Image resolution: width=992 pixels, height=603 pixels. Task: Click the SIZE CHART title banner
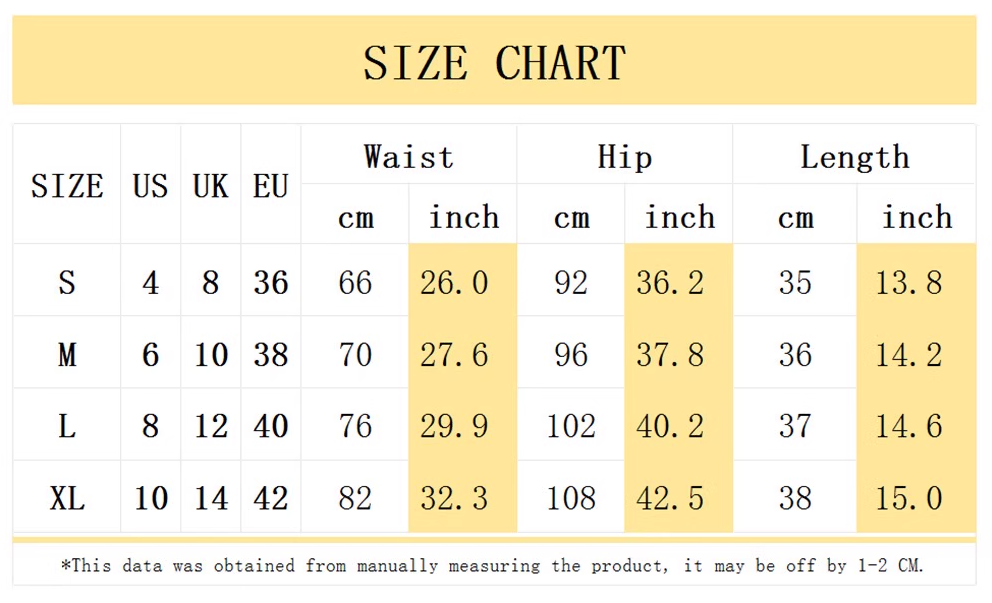(x=494, y=62)
